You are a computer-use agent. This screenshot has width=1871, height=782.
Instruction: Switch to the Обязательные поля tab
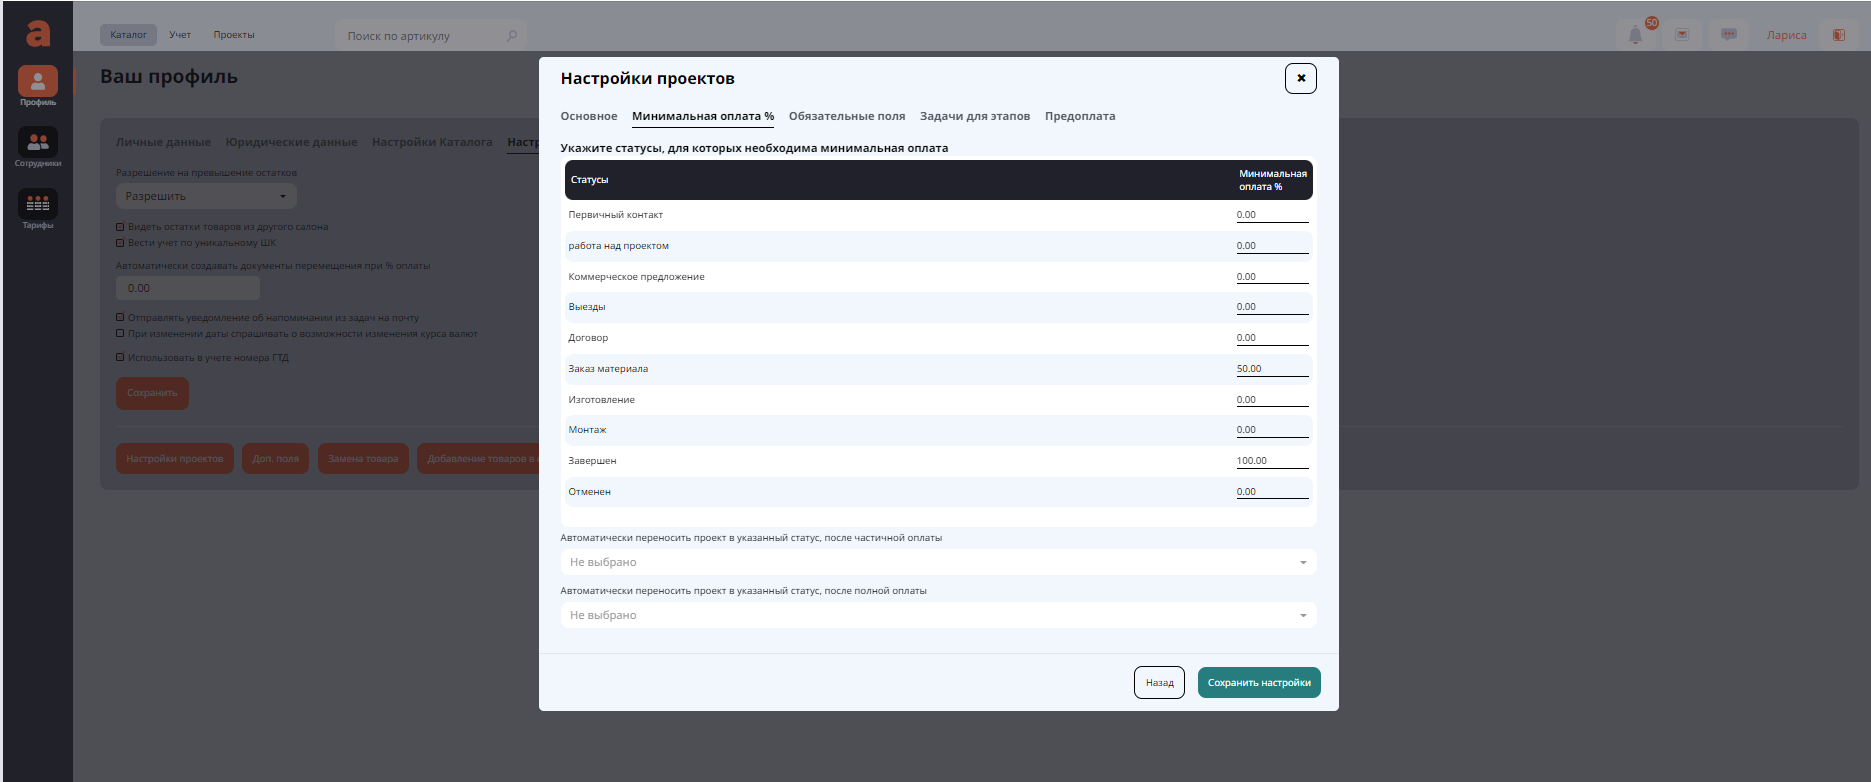click(846, 116)
